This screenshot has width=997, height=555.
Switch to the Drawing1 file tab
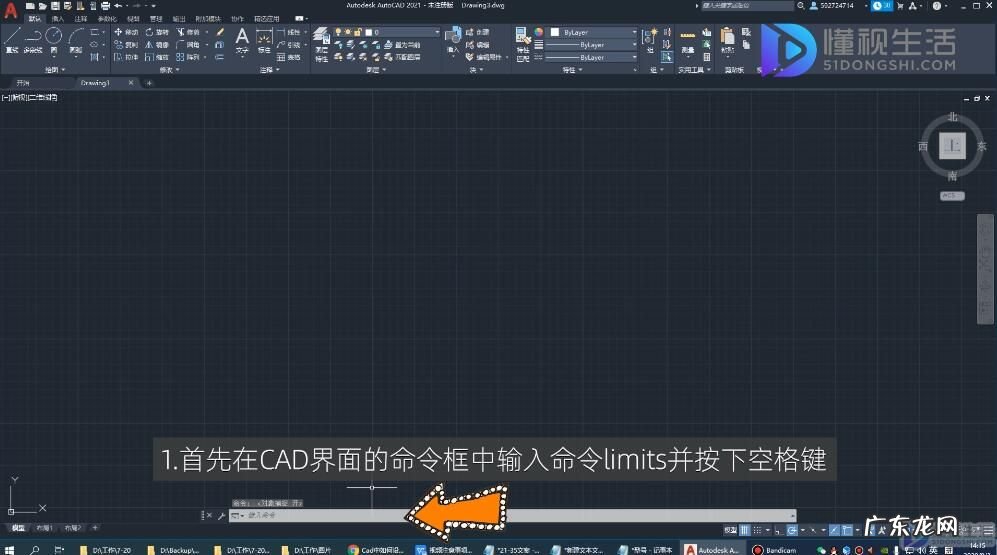point(95,83)
